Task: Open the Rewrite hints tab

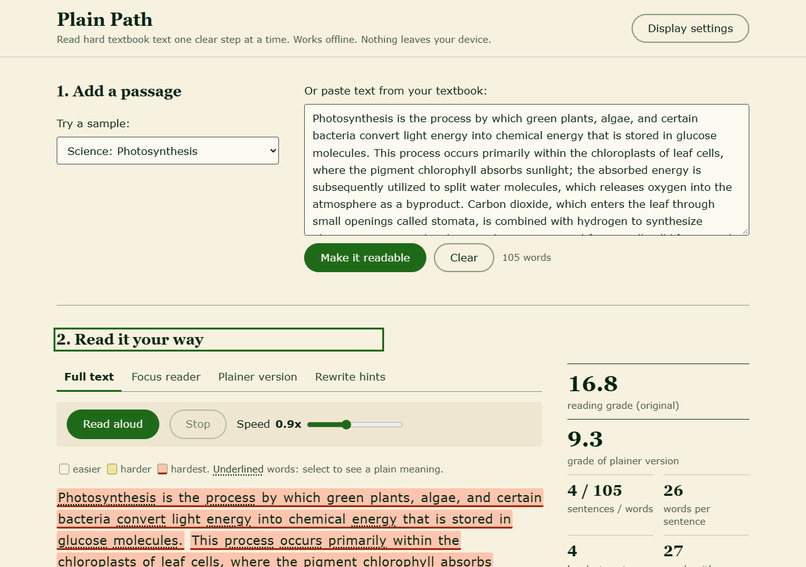Action: pos(350,377)
